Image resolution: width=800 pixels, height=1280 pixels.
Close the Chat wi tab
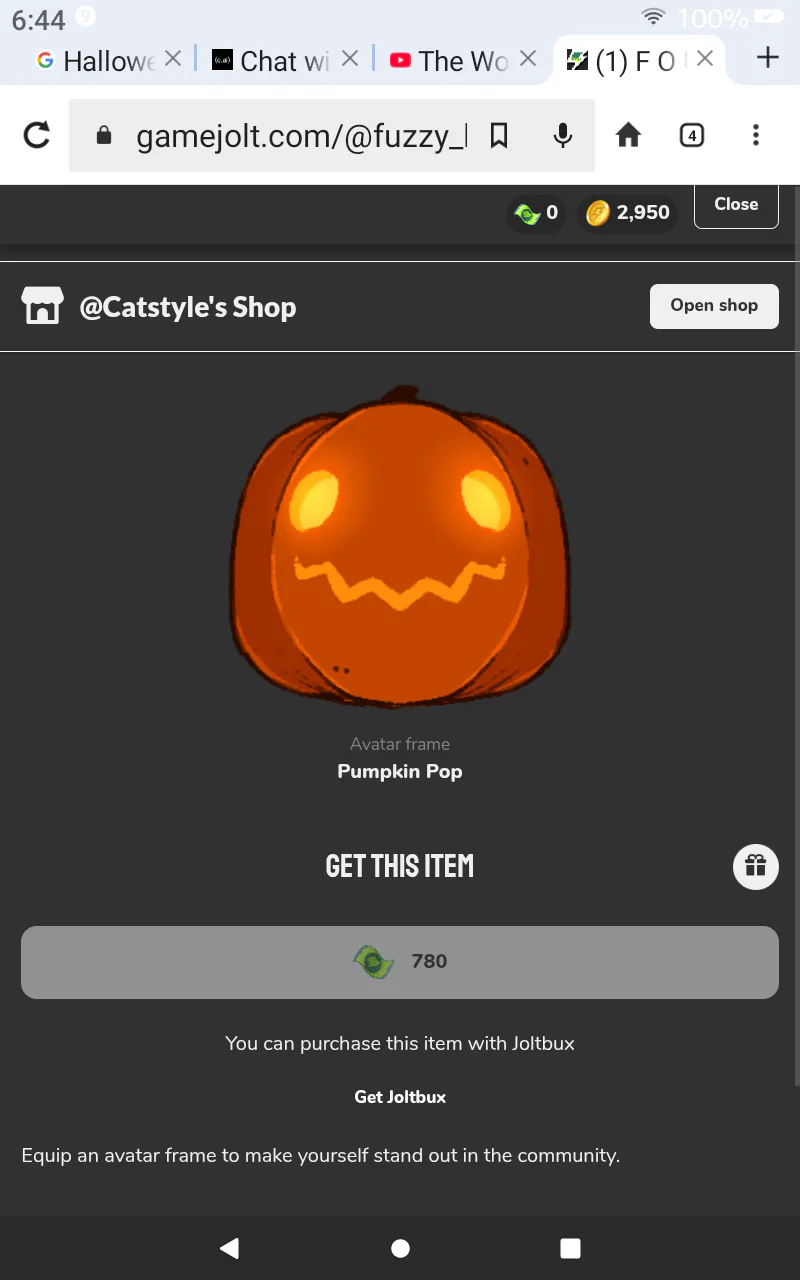click(x=349, y=59)
